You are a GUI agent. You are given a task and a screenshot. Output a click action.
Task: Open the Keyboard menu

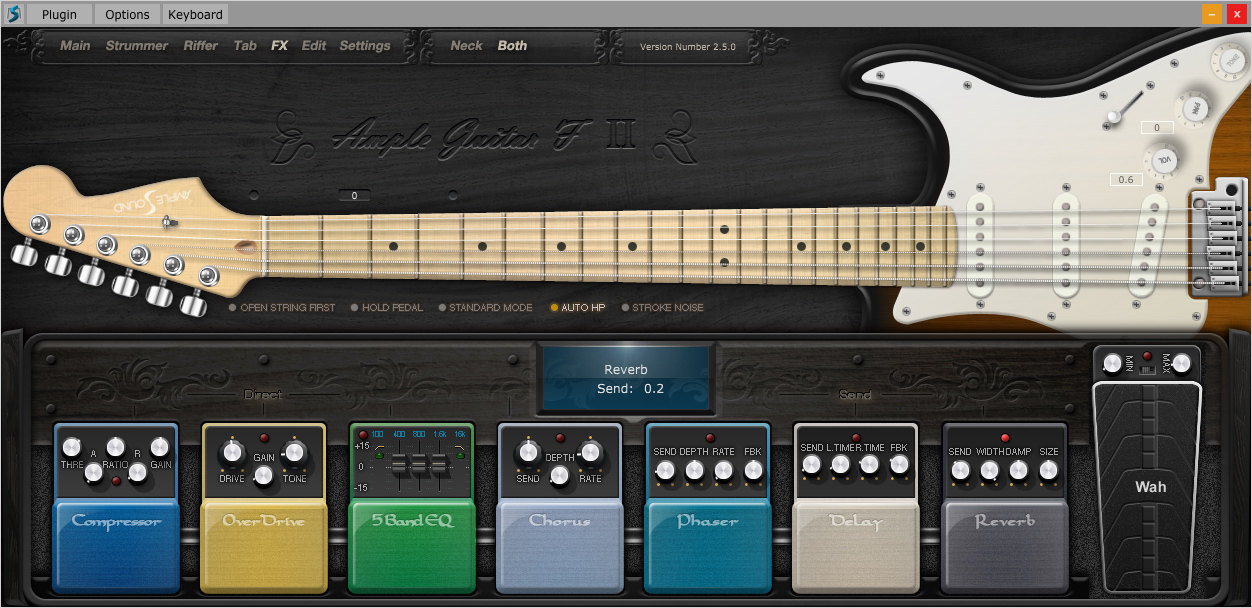195,14
